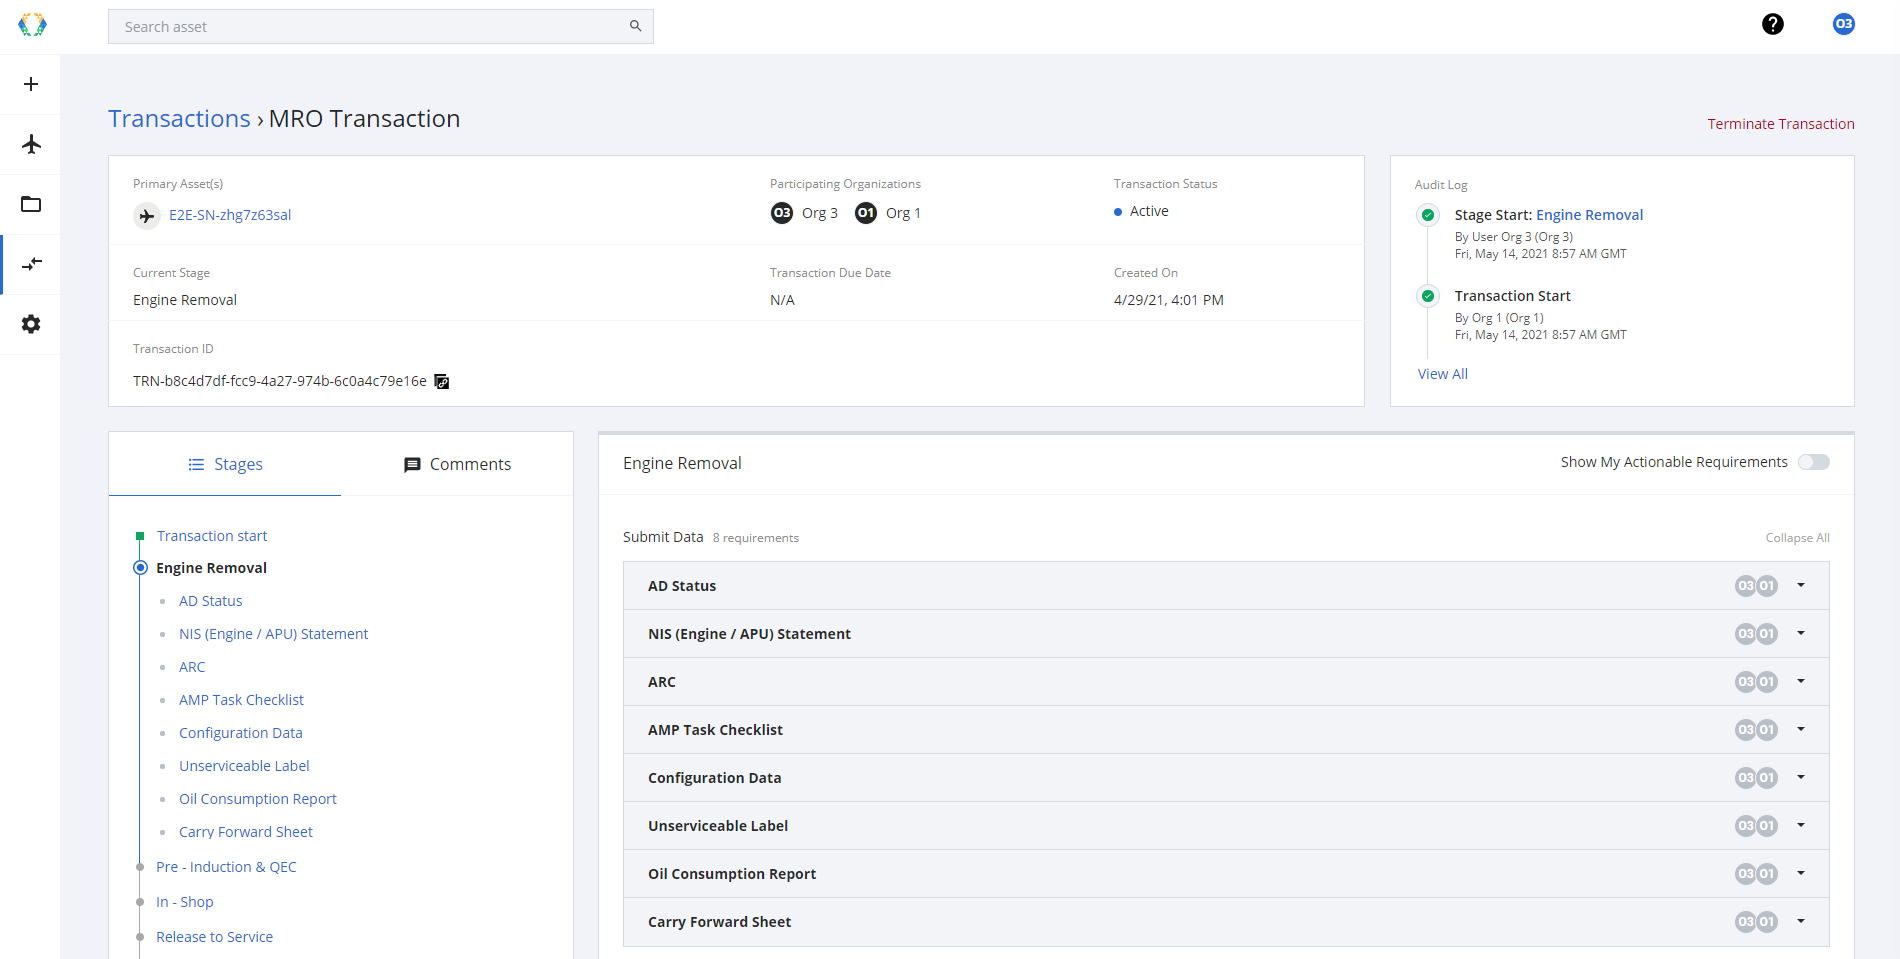Screen dimensions: 1900x959
Task: Select NIS (Engine / APU) Statement tree item
Action: click(x=273, y=634)
